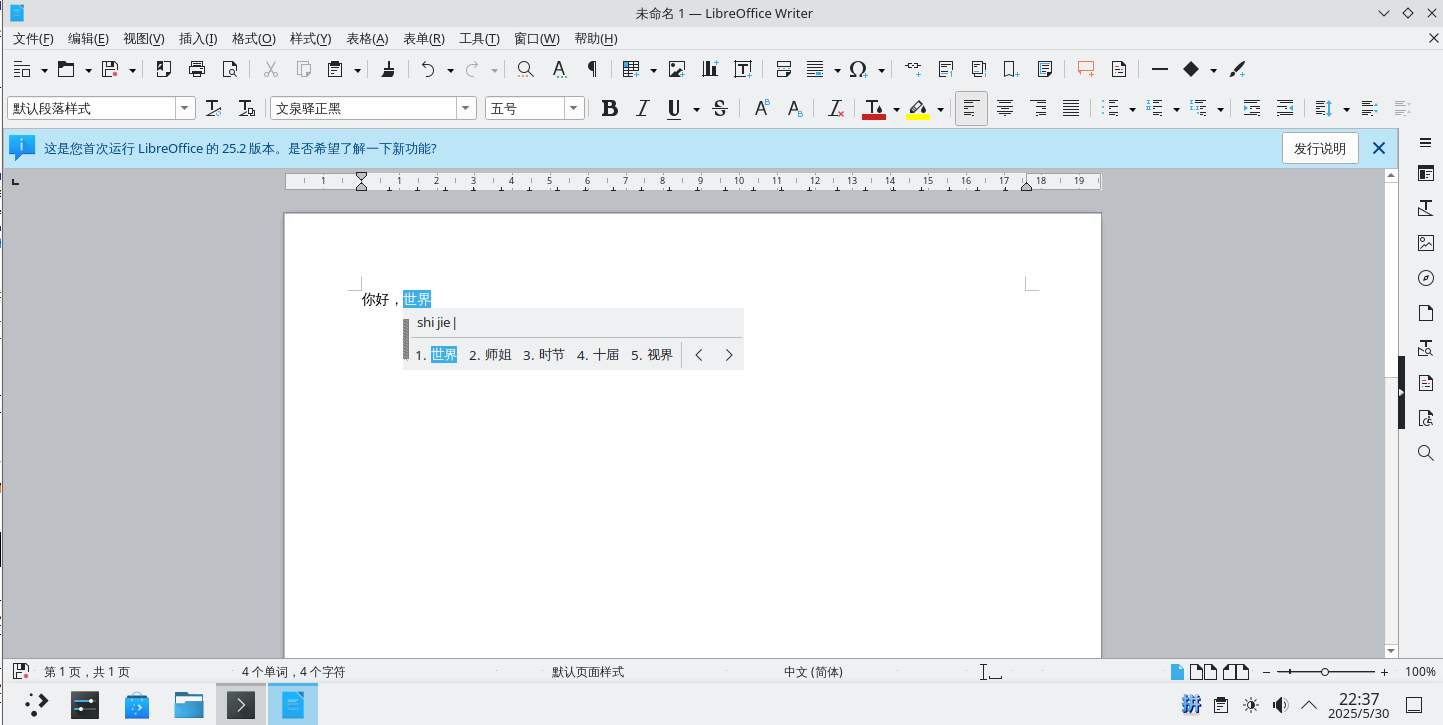Viewport: 1443px width, 725px height.
Task: Toggle Italic formatting
Action: click(x=642, y=108)
